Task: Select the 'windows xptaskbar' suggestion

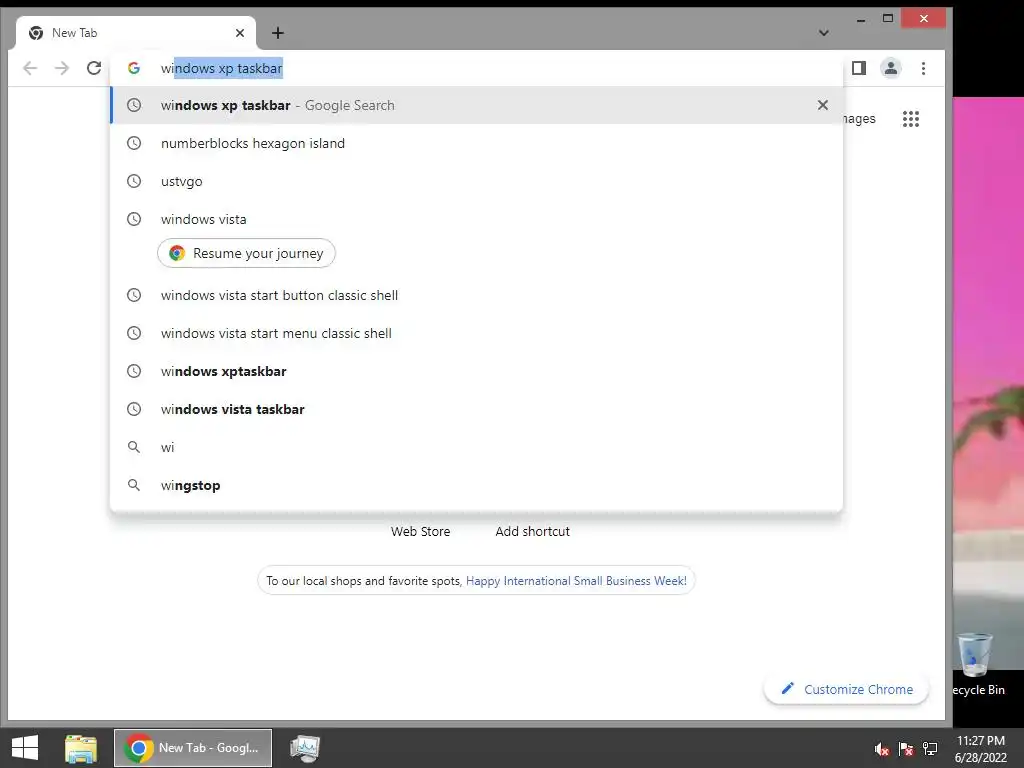Action: 477,371
